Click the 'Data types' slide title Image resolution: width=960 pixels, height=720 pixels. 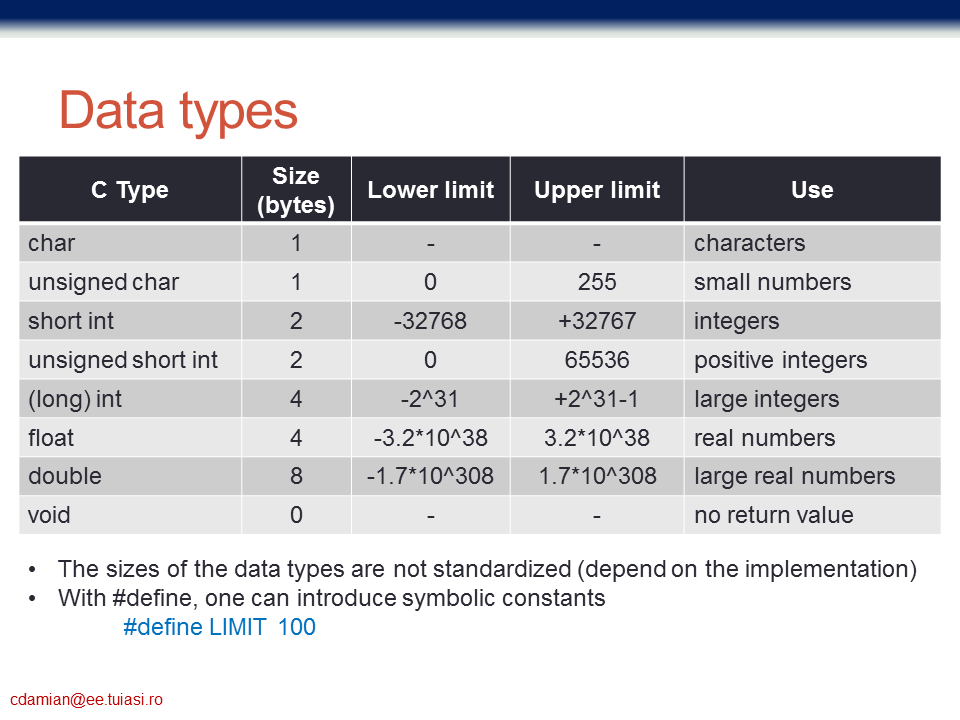coord(178,111)
